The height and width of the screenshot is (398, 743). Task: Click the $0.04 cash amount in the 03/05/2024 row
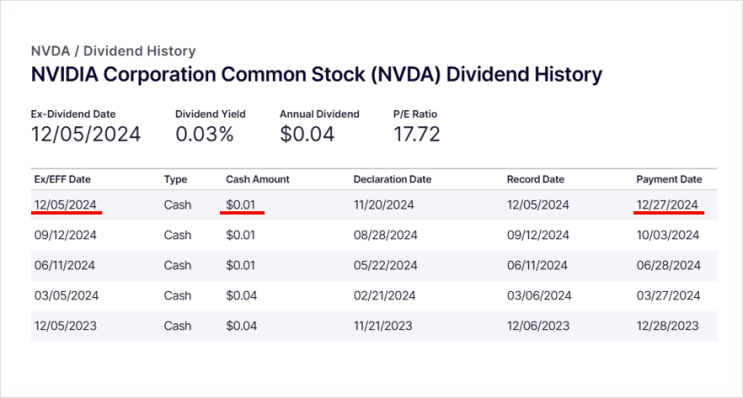(242, 296)
